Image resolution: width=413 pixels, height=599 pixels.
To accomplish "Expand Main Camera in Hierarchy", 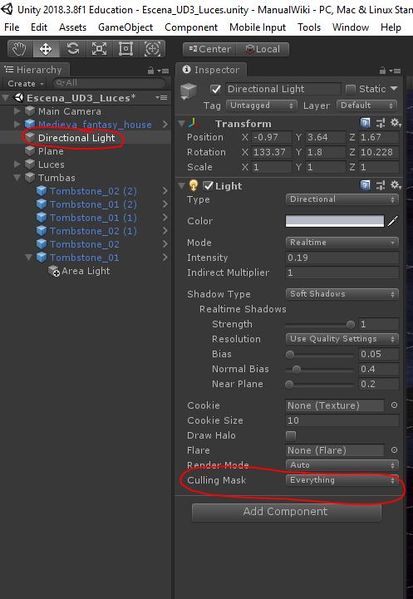I will point(17,111).
